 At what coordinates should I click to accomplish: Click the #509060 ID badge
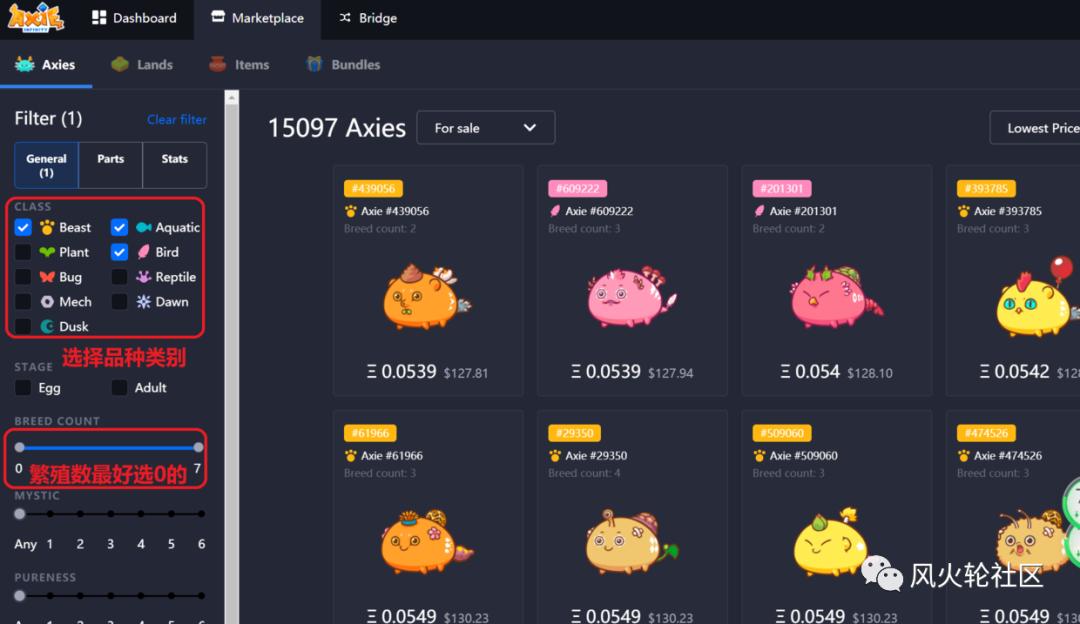pyautogui.click(x=782, y=433)
